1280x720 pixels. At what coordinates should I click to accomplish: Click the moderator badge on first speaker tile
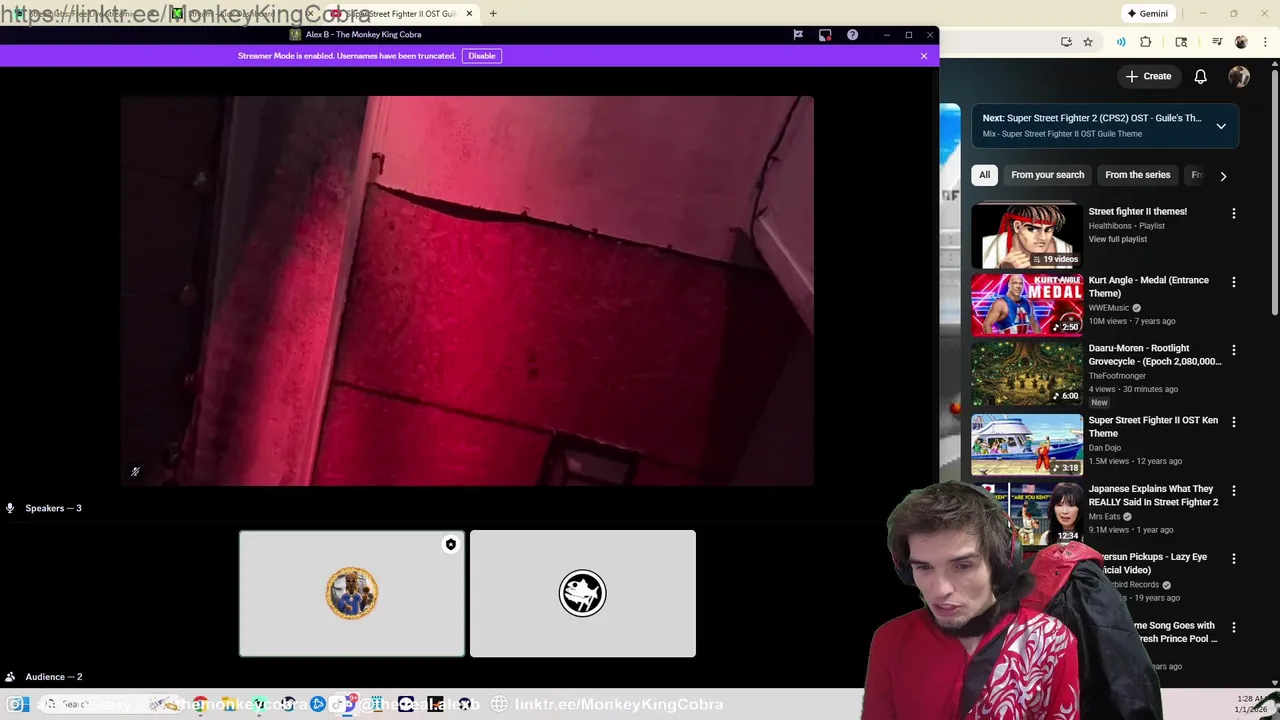point(451,545)
